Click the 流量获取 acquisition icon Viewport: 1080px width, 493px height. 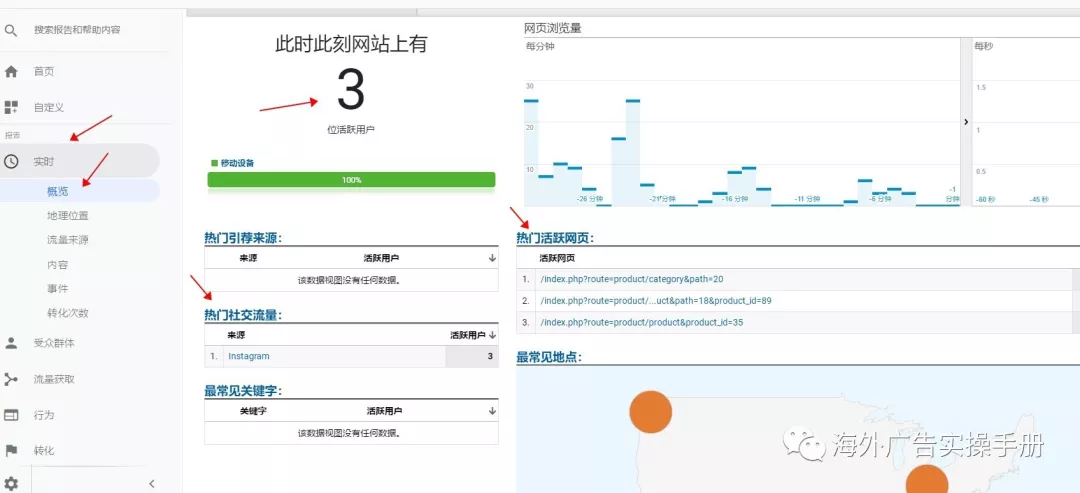point(11,379)
